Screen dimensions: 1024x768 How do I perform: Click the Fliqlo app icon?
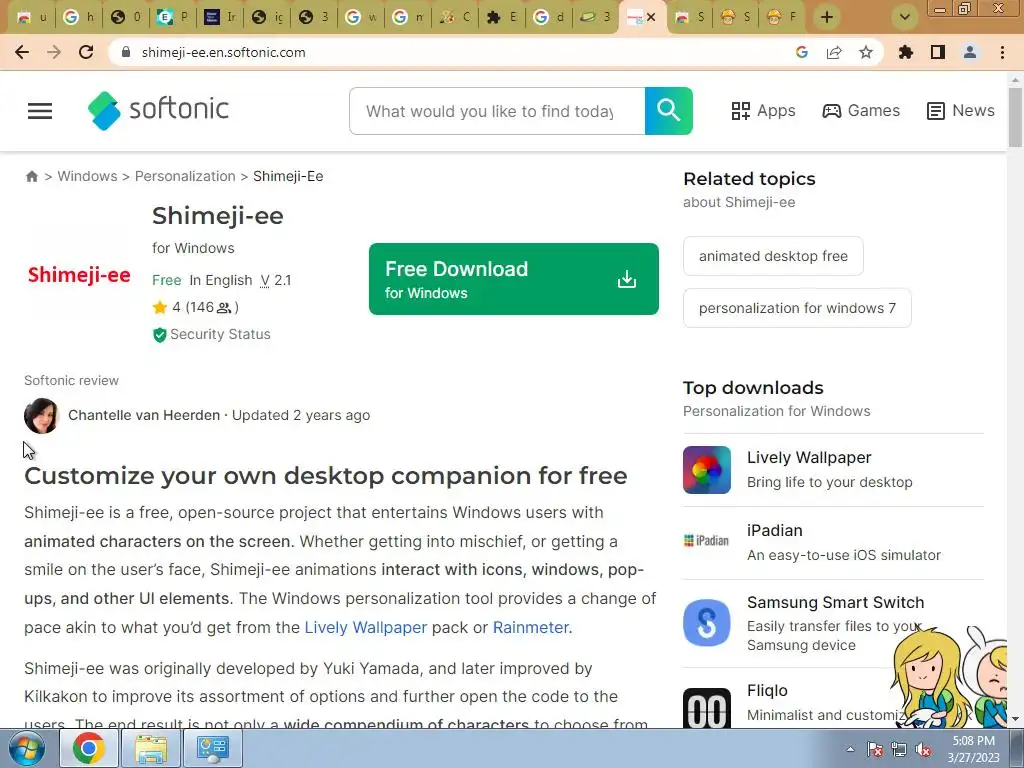pyautogui.click(x=707, y=708)
